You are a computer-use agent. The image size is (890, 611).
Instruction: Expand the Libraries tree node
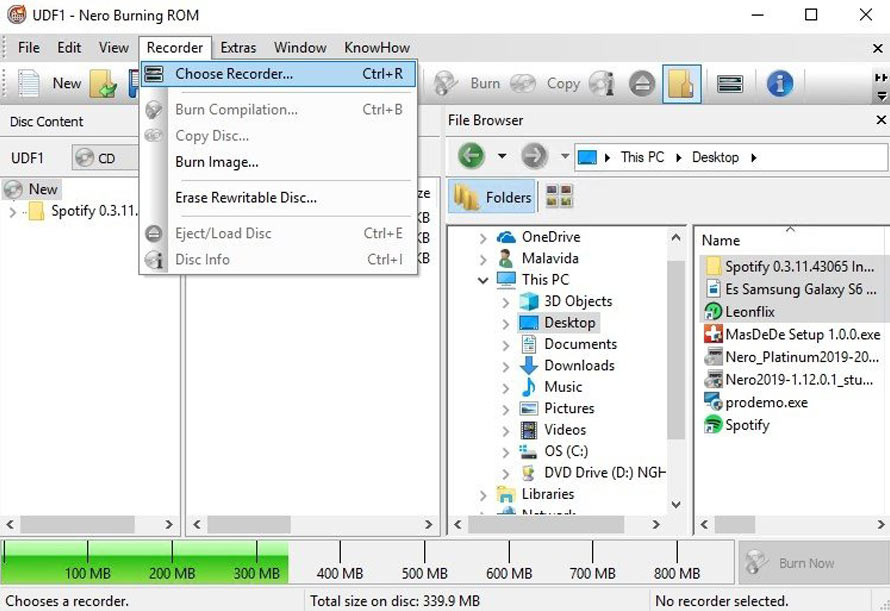[x=483, y=495]
